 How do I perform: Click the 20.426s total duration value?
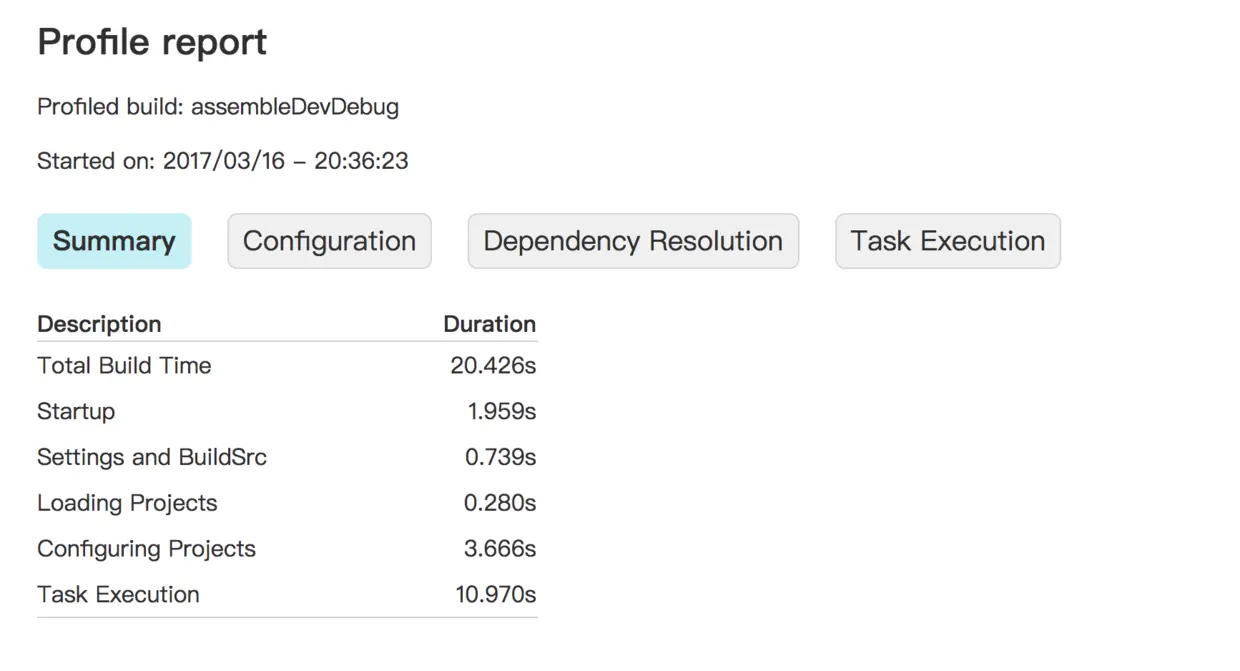tap(493, 366)
